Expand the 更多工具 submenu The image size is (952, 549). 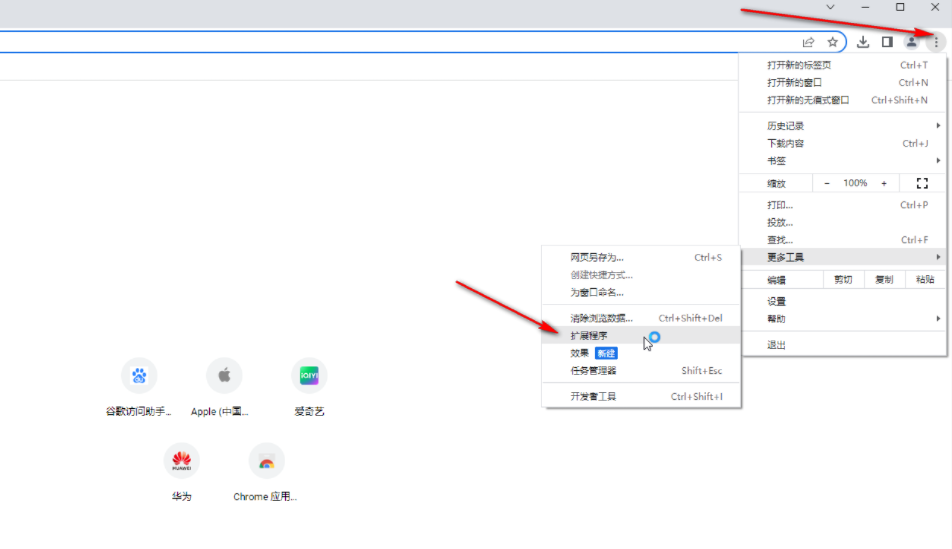[x=843, y=257]
